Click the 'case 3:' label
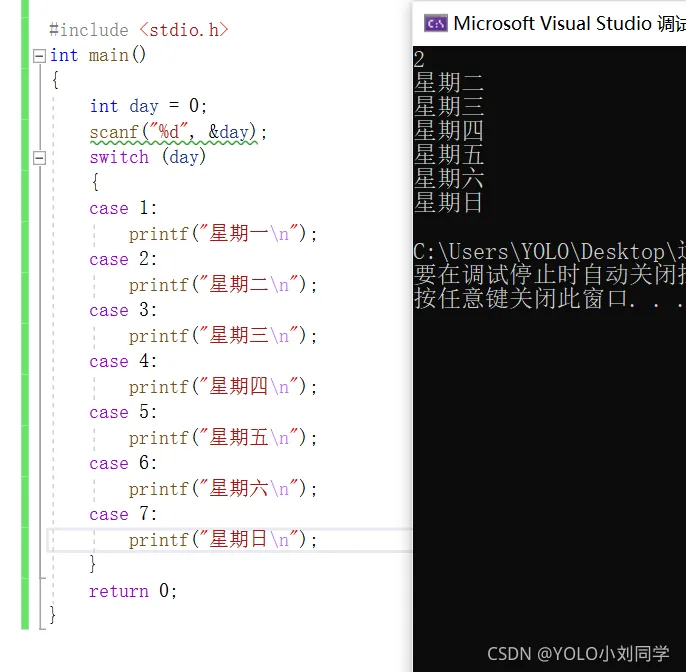 (x=123, y=310)
